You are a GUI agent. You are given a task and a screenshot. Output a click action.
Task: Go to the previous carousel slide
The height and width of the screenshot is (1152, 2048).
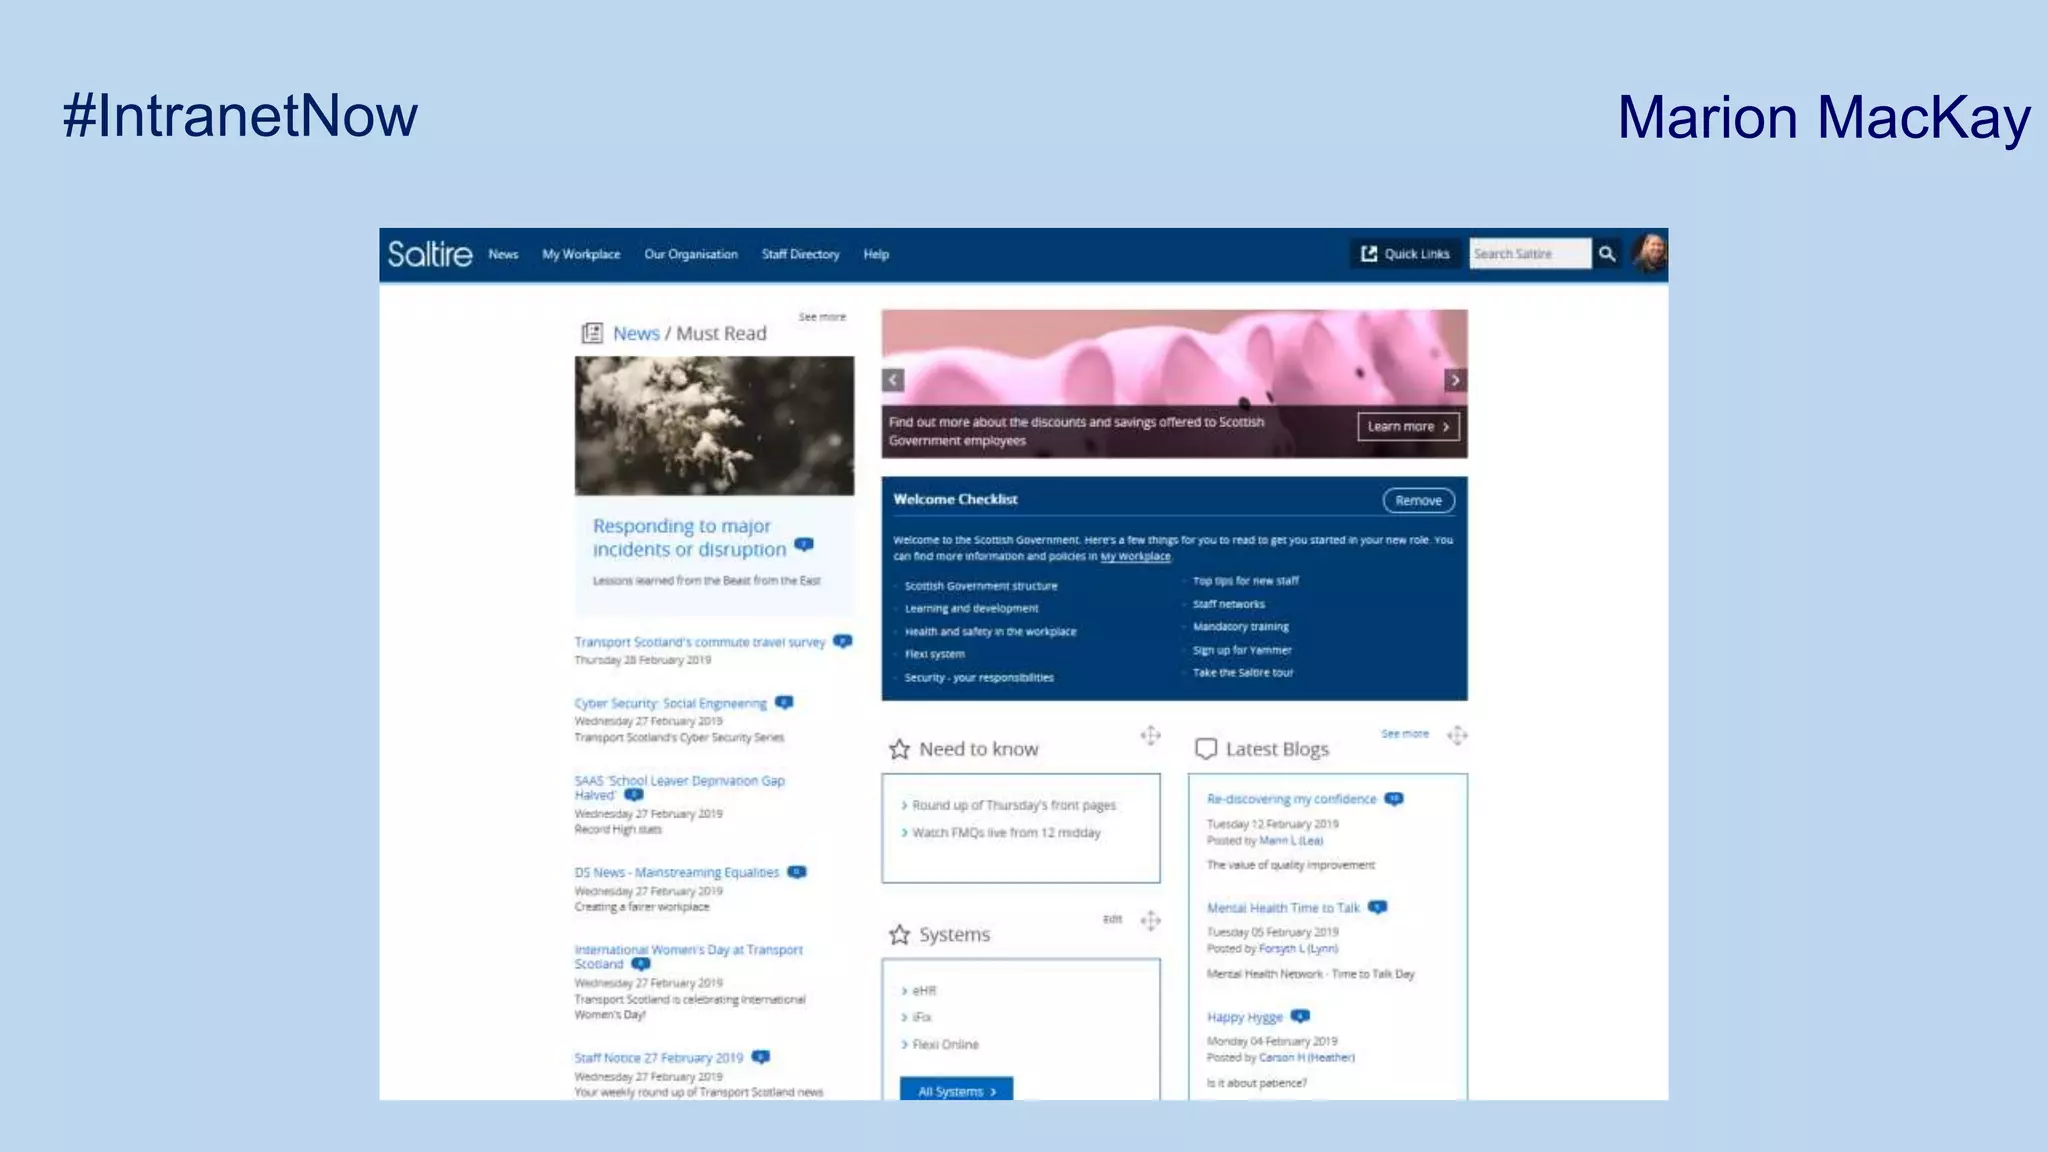(x=893, y=380)
